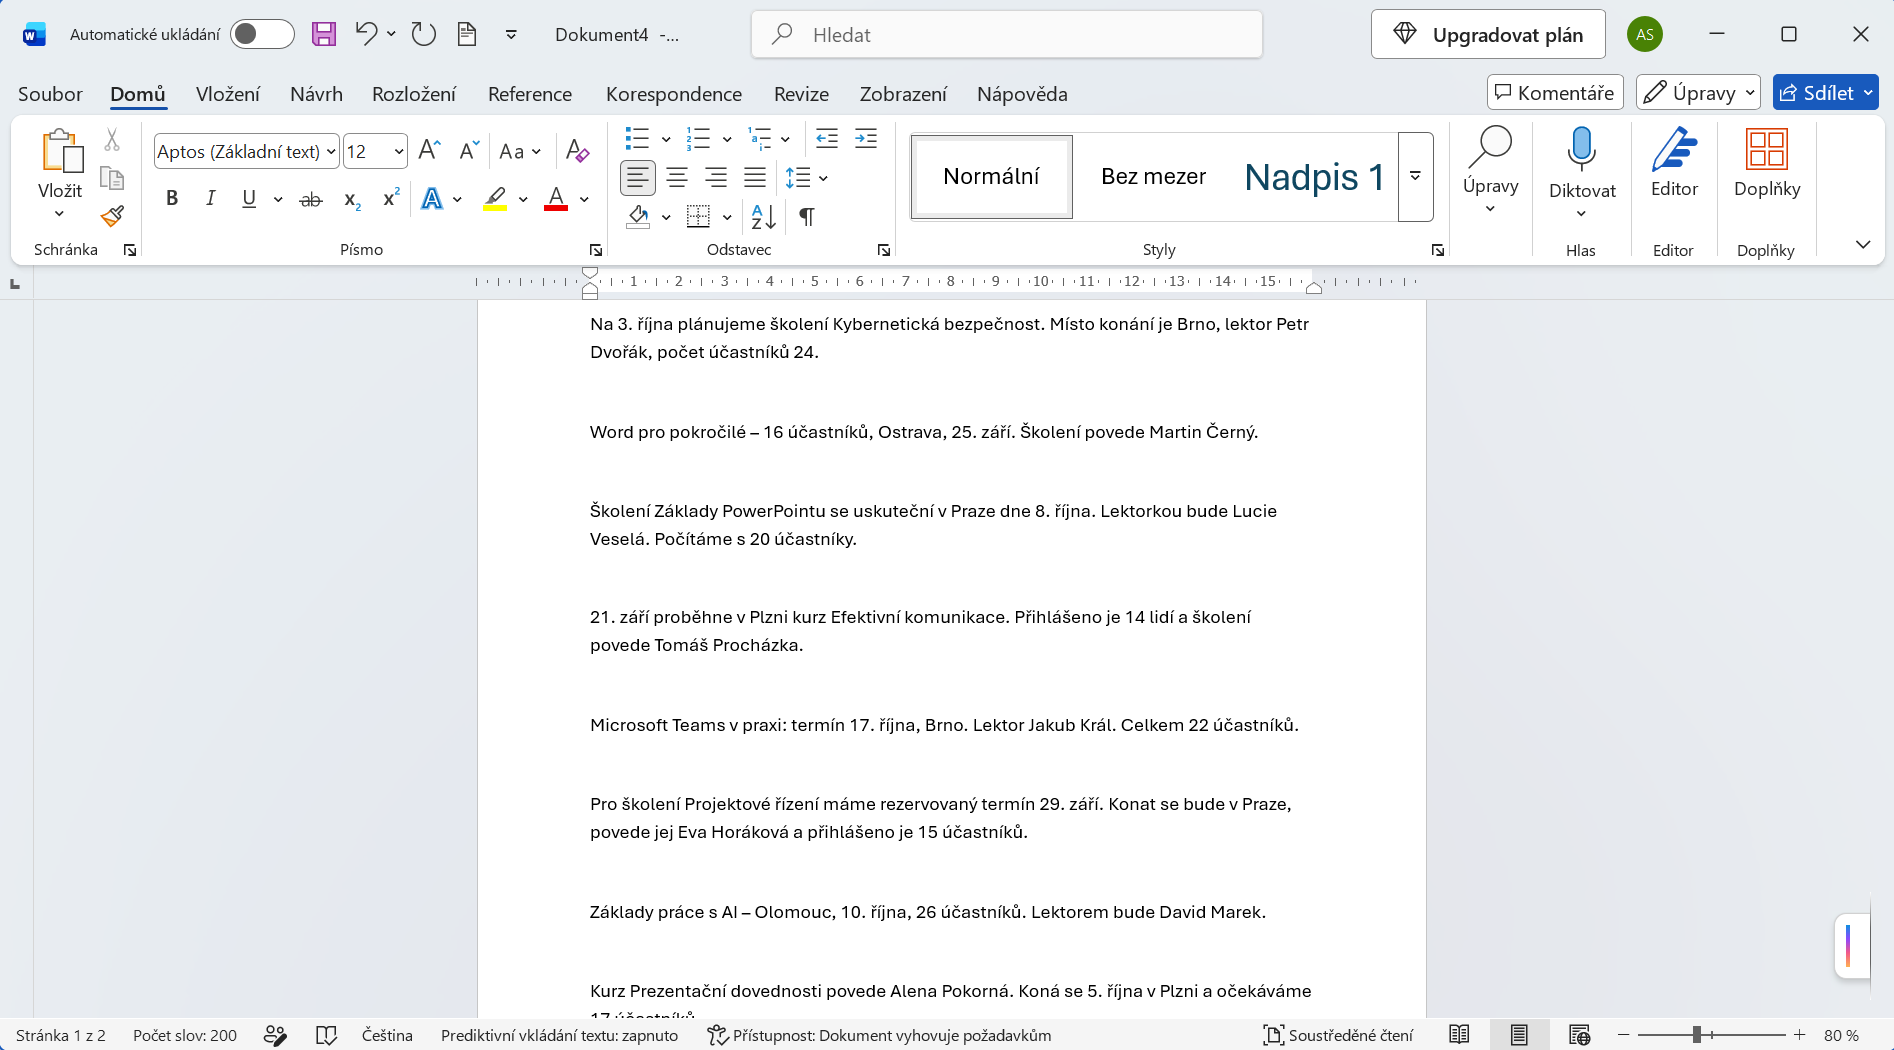This screenshot has height=1050, width=1894.
Task: Open the Doplňky add-ins gallery
Action: [x=1766, y=164]
